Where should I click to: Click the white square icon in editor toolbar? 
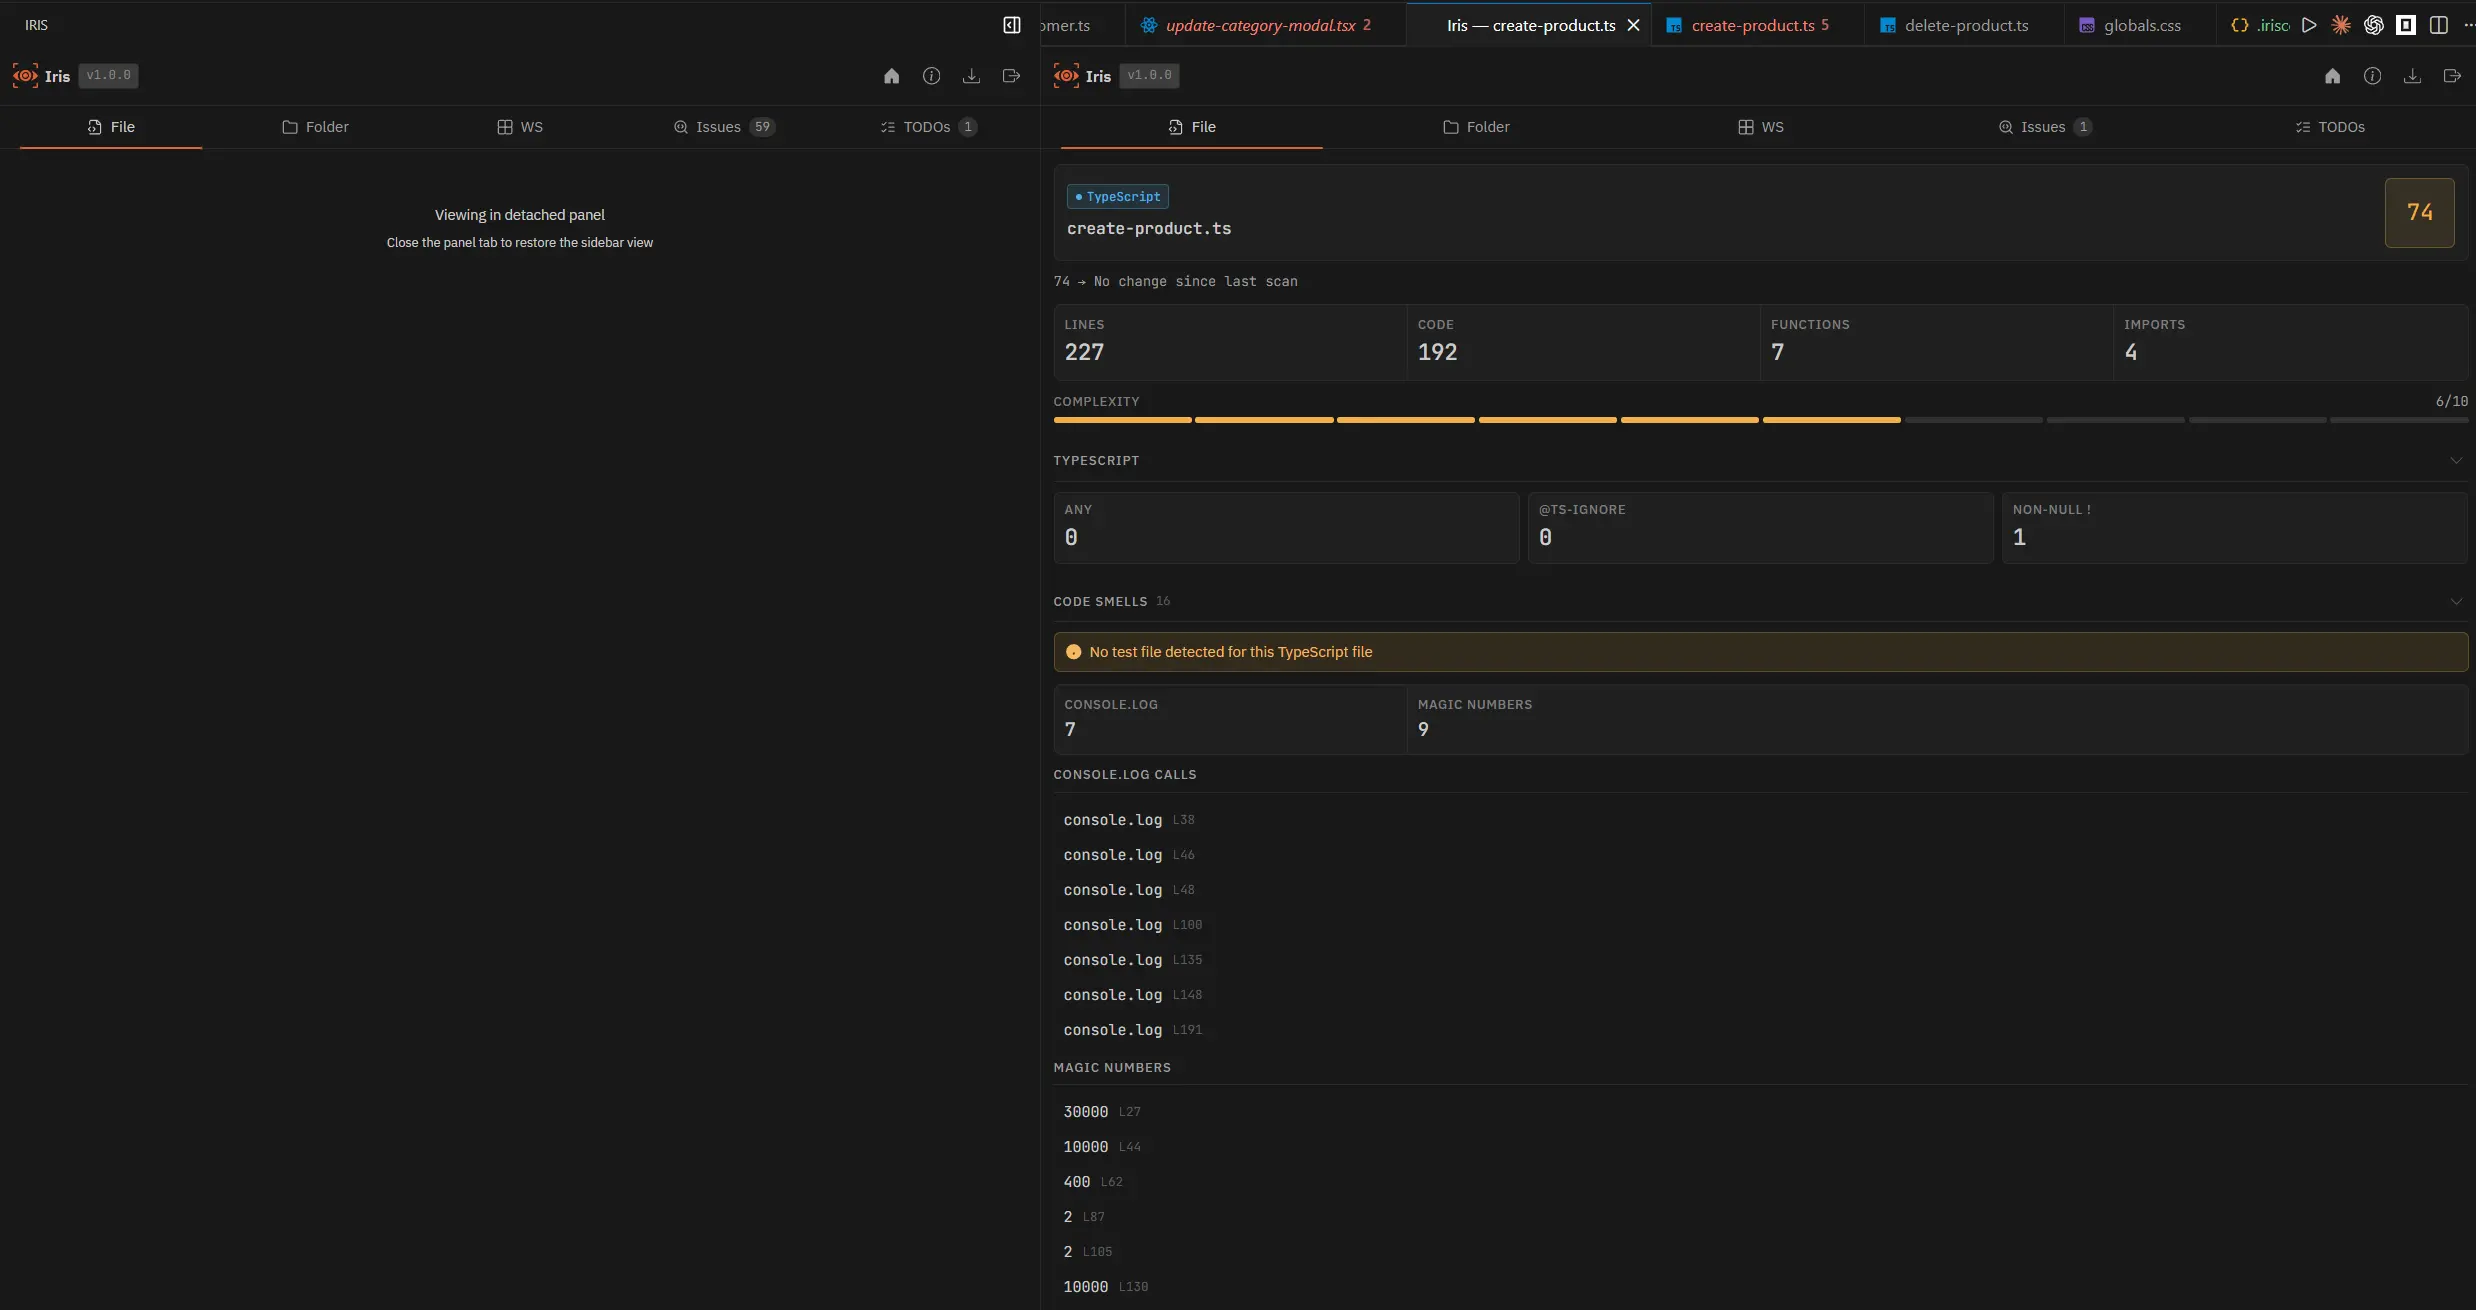point(2406,25)
